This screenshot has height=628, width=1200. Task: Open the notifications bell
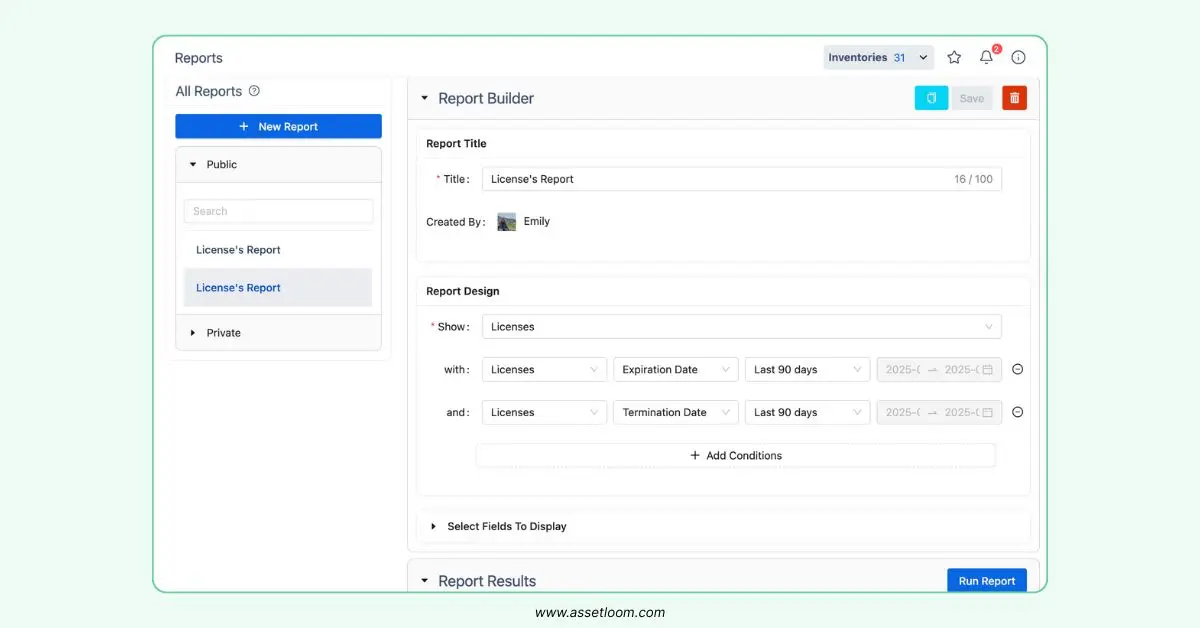(x=986, y=58)
